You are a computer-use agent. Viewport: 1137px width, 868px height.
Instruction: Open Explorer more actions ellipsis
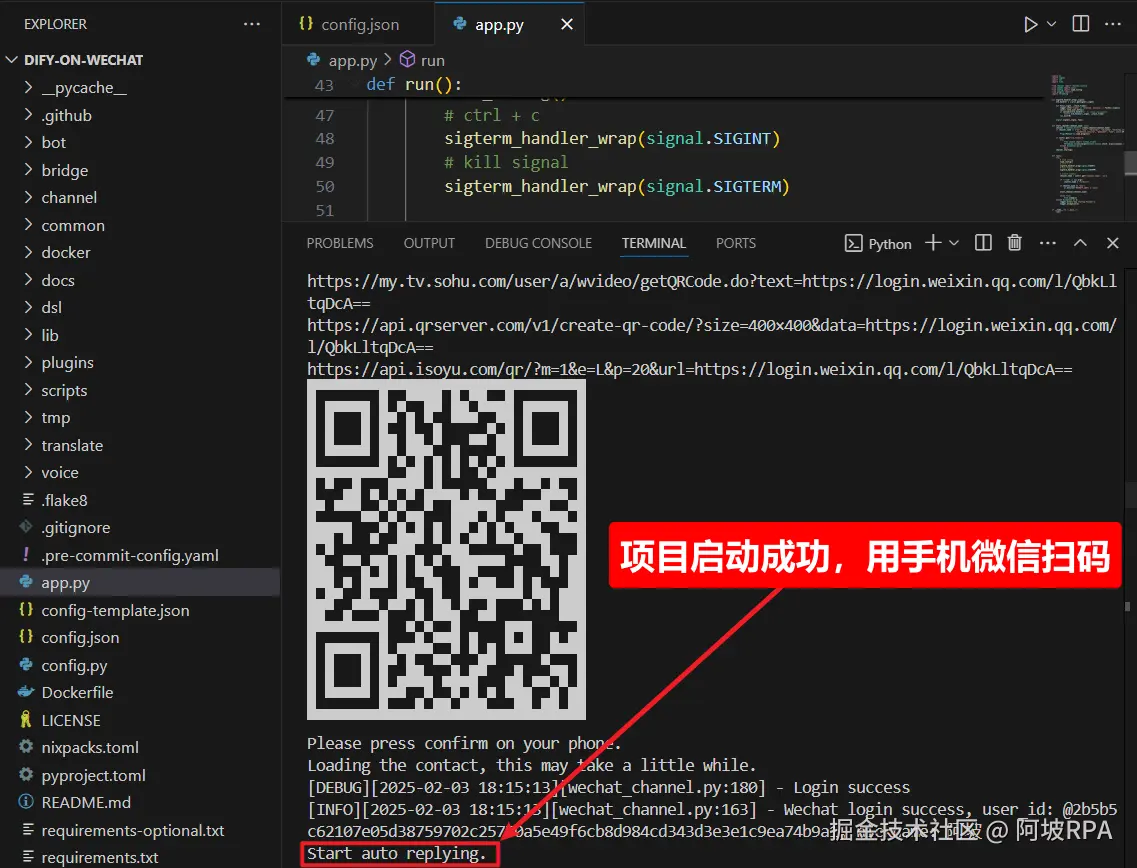[252, 24]
